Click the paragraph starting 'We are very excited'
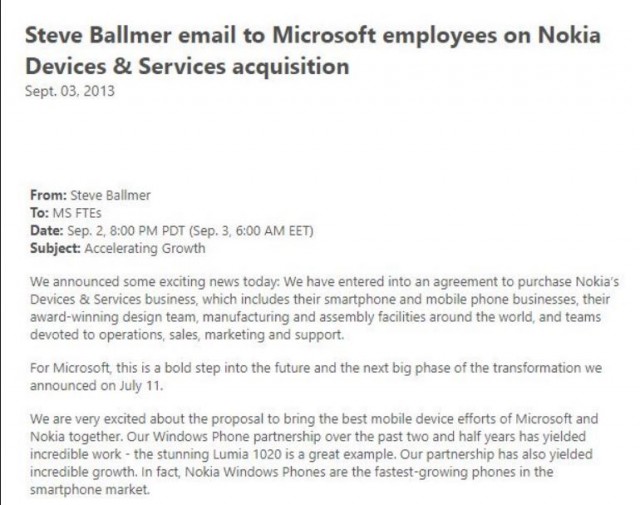Image resolution: width=640 pixels, height=505 pixels. 314,454
